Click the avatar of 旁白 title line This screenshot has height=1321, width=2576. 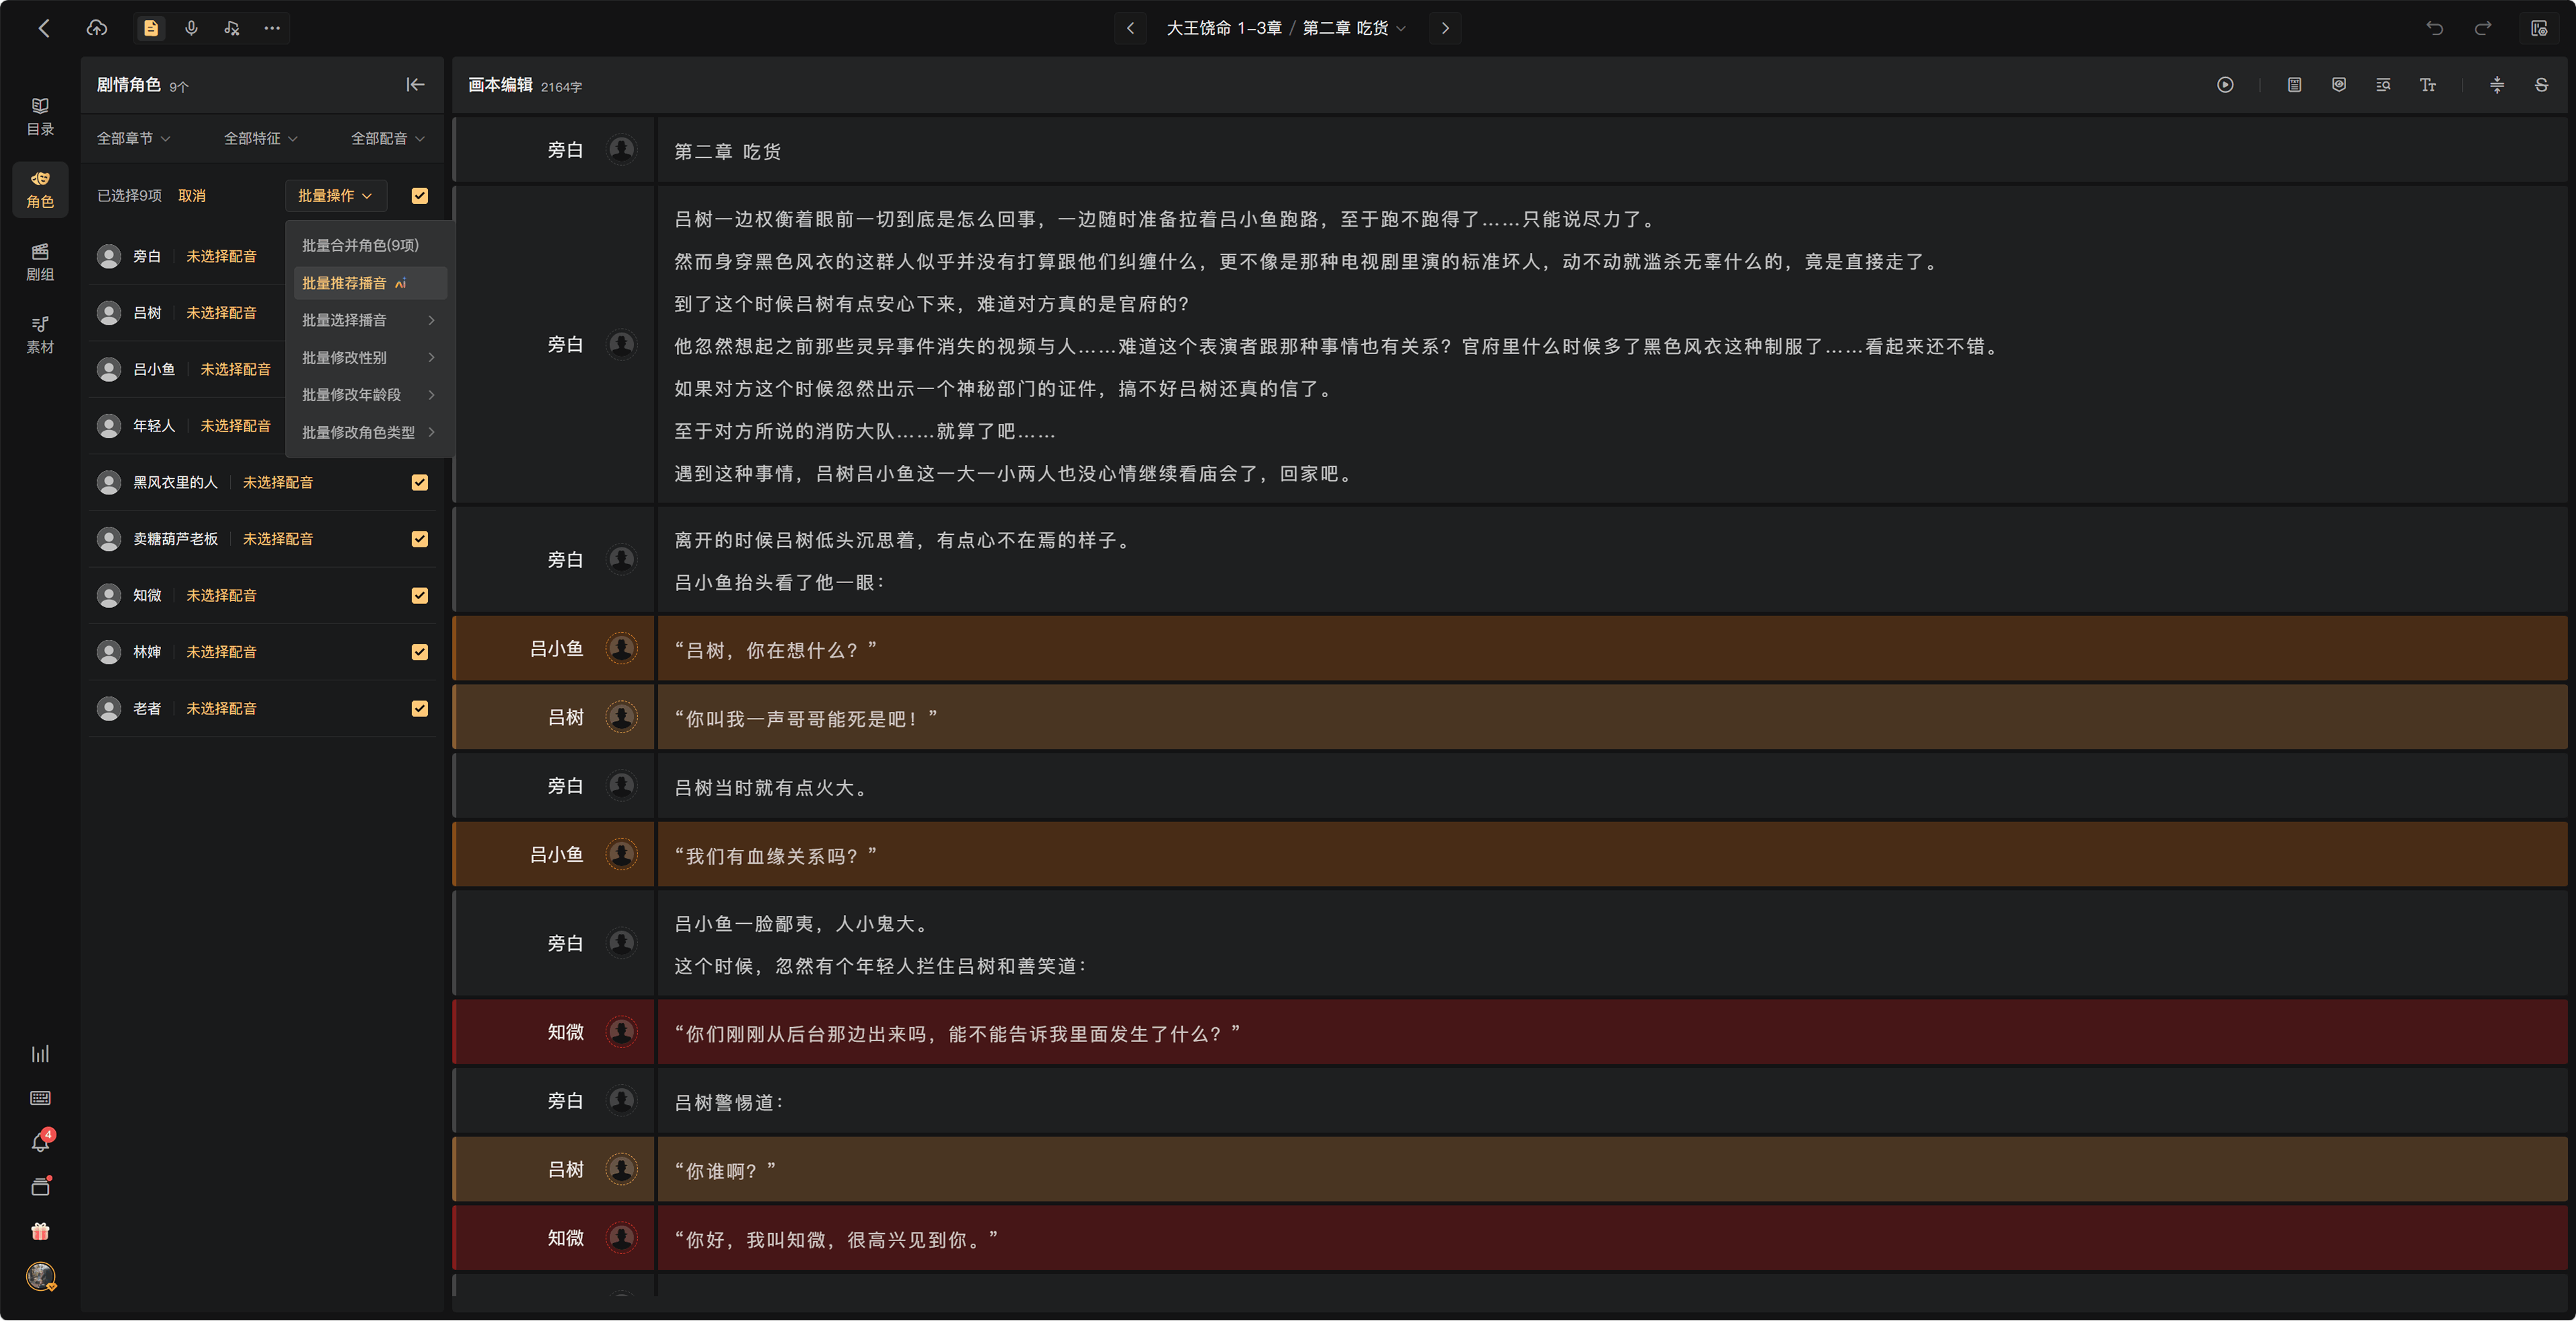(622, 150)
